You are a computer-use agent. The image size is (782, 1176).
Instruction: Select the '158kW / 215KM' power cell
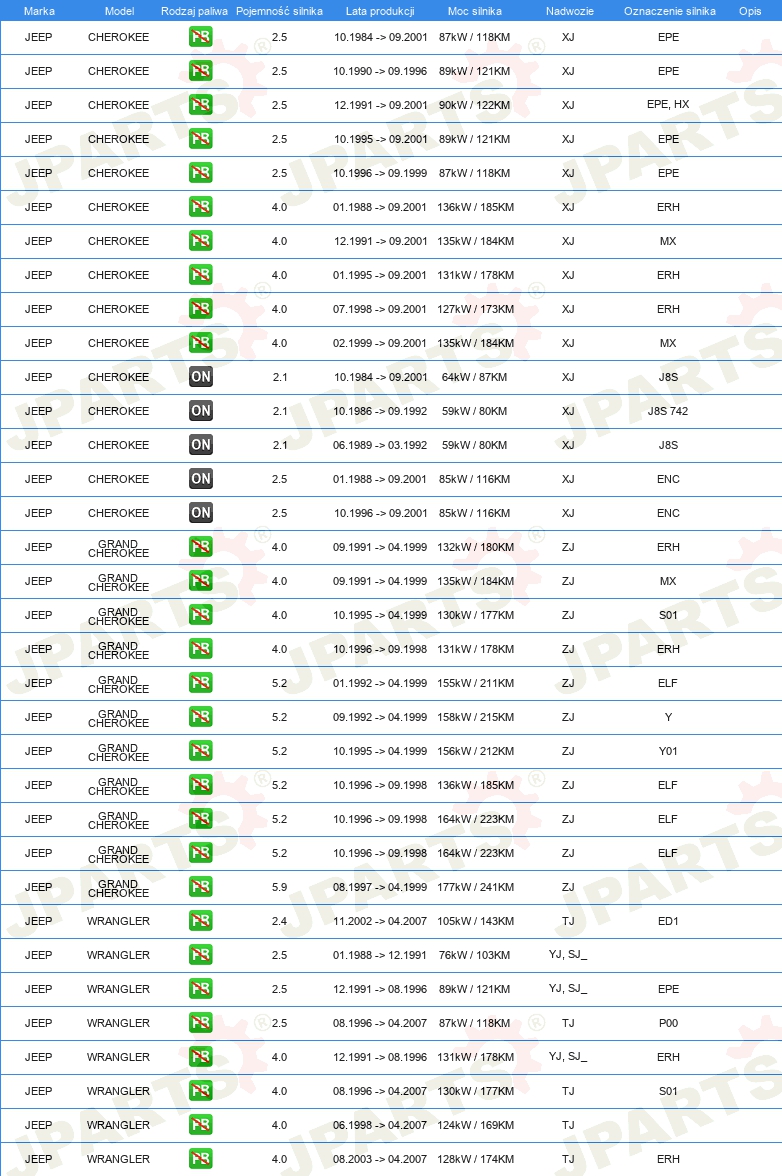(475, 717)
